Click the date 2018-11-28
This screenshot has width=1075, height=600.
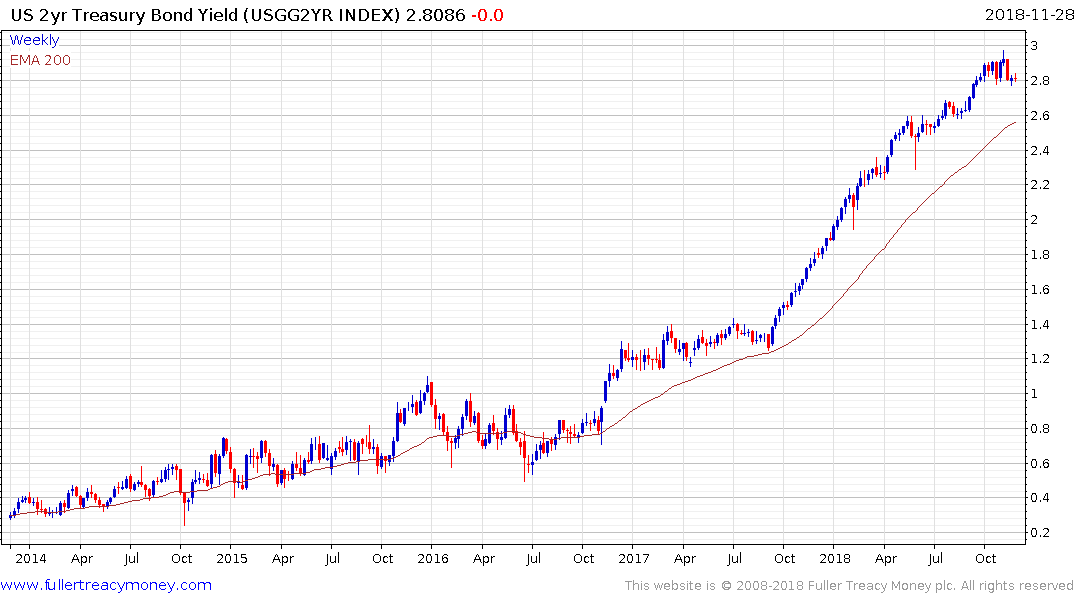[1029, 15]
